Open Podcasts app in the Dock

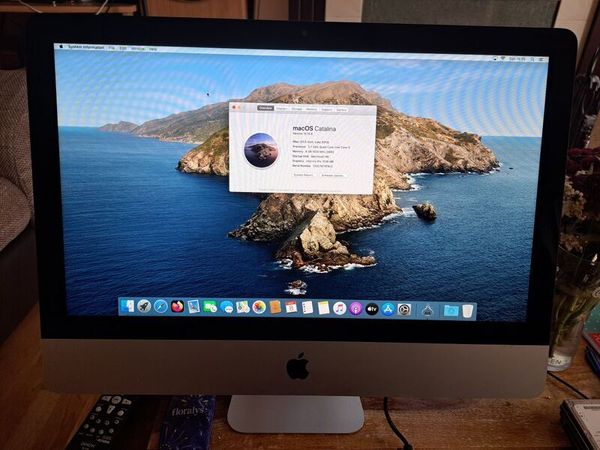pyautogui.click(x=355, y=308)
